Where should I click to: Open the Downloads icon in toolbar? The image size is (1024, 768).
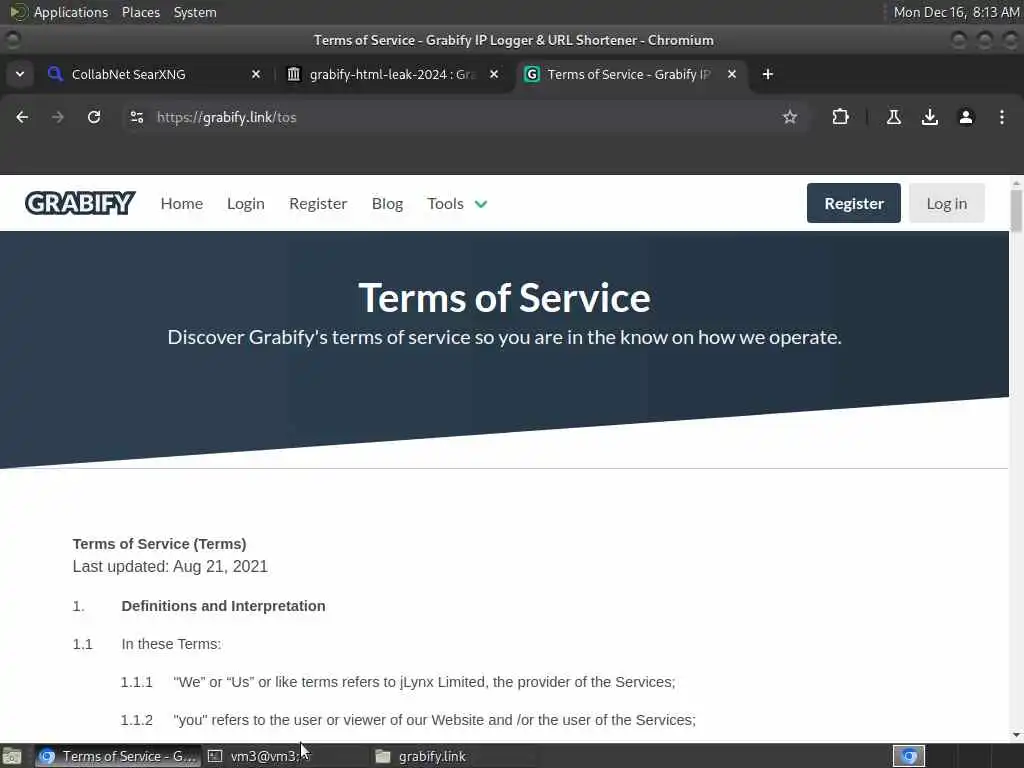(x=929, y=117)
